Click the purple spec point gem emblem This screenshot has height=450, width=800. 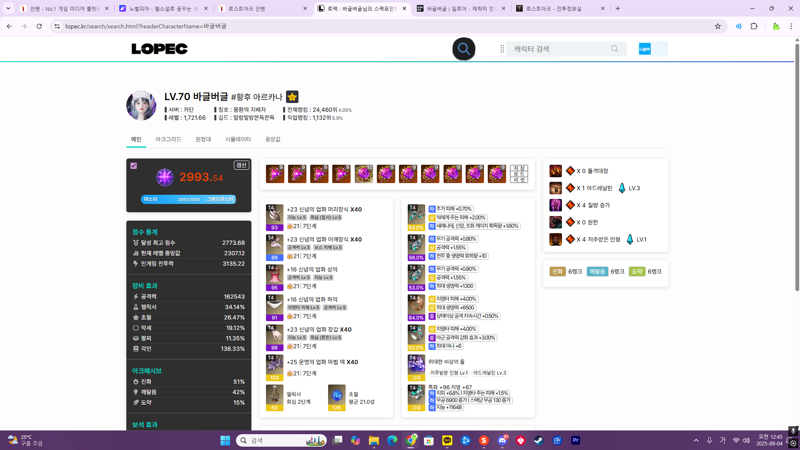pyautogui.click(x=165, y=178)
